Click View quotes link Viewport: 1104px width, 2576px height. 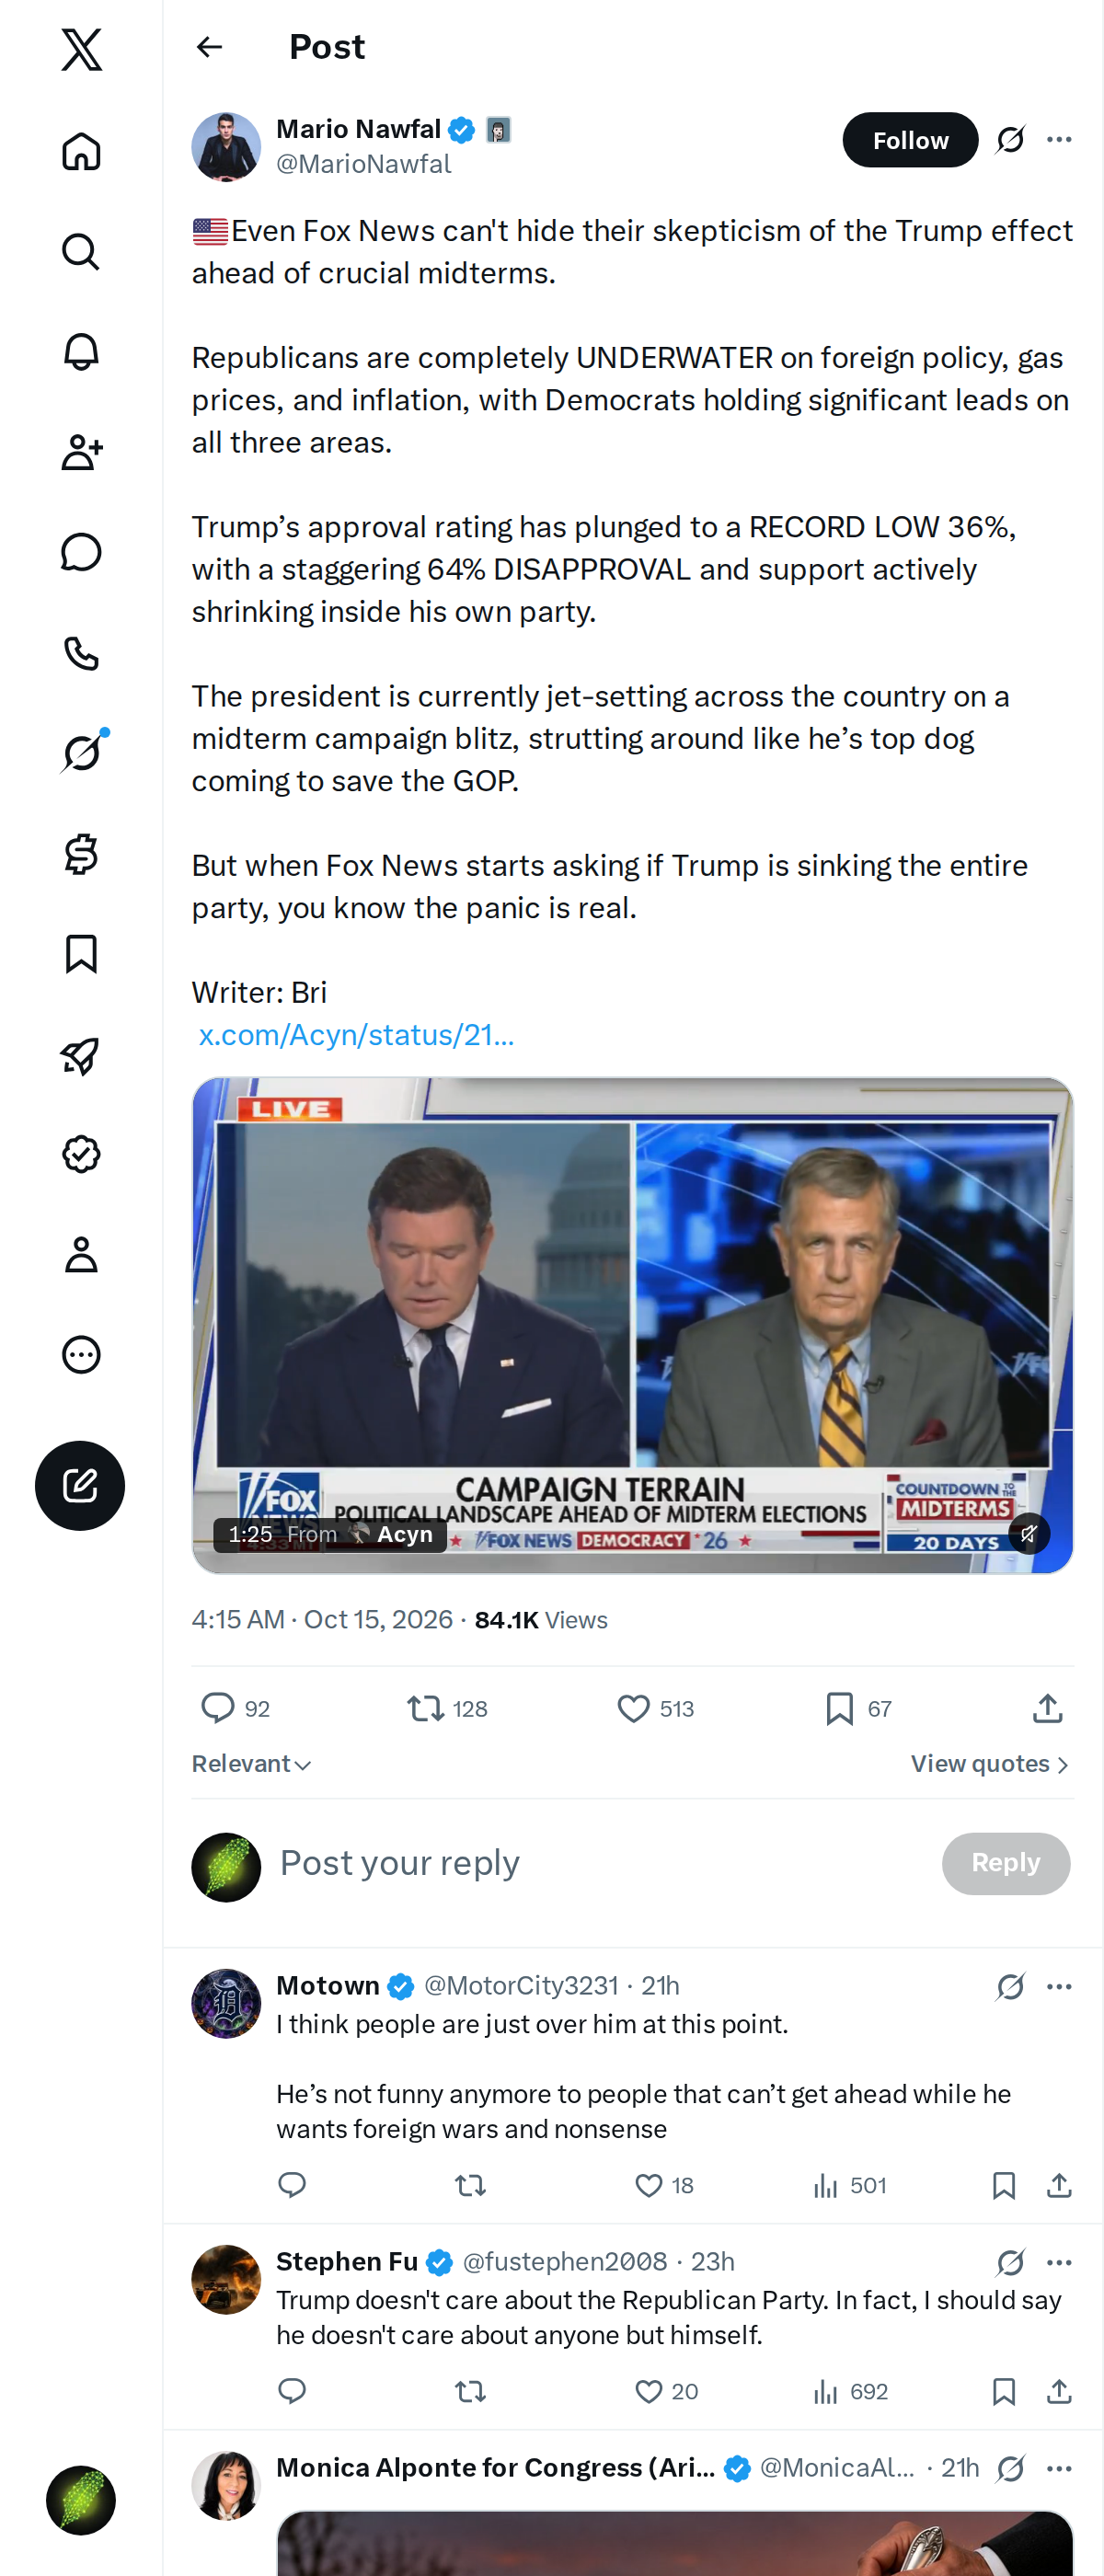pyautogui.click(x=990, y=1764)
